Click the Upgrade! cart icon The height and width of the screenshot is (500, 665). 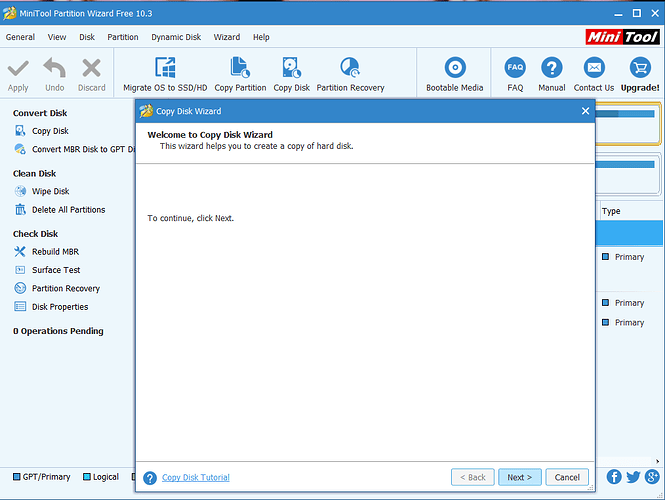pos(640,67)
